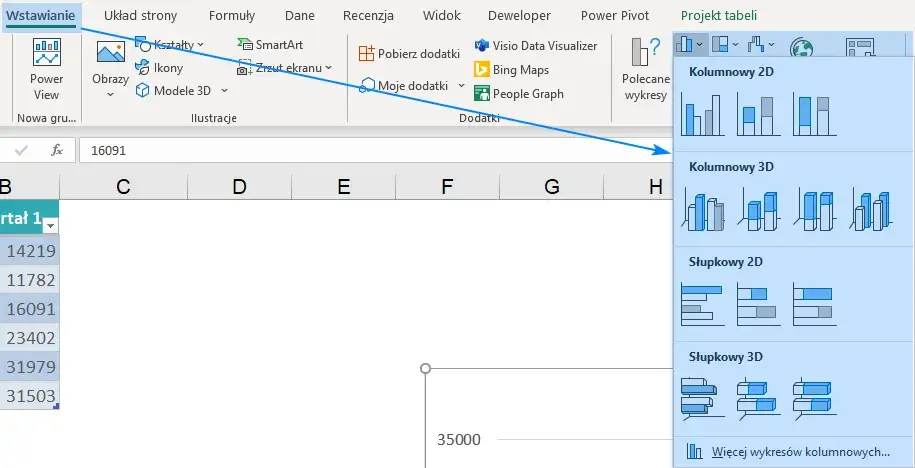
Task: Expand the Kształty shapes dropdown
Action: pos(170,45)
